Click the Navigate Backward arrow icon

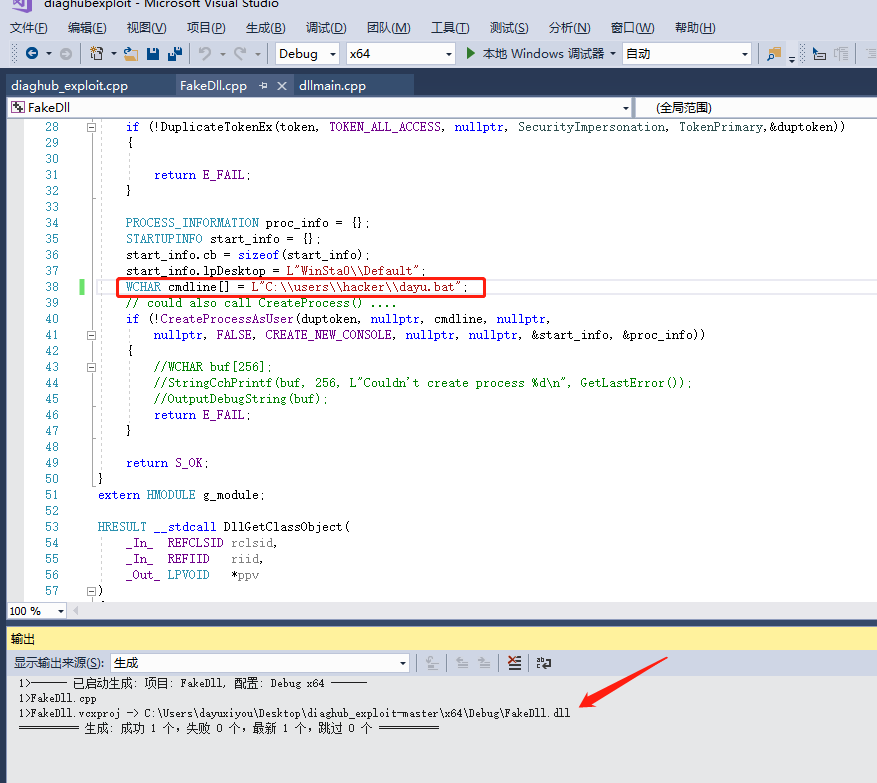32,54
